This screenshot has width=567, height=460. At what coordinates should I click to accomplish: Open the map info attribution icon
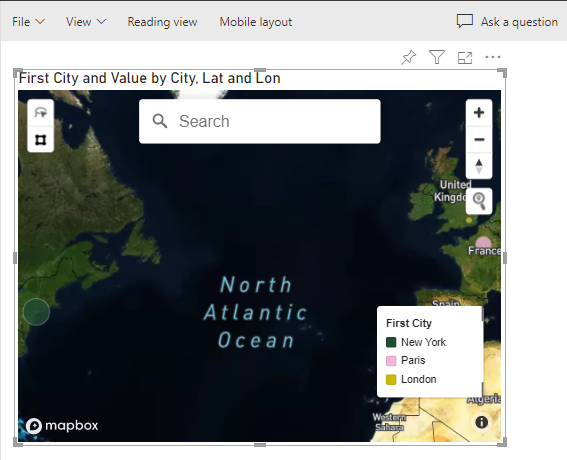tap(481, 422)
